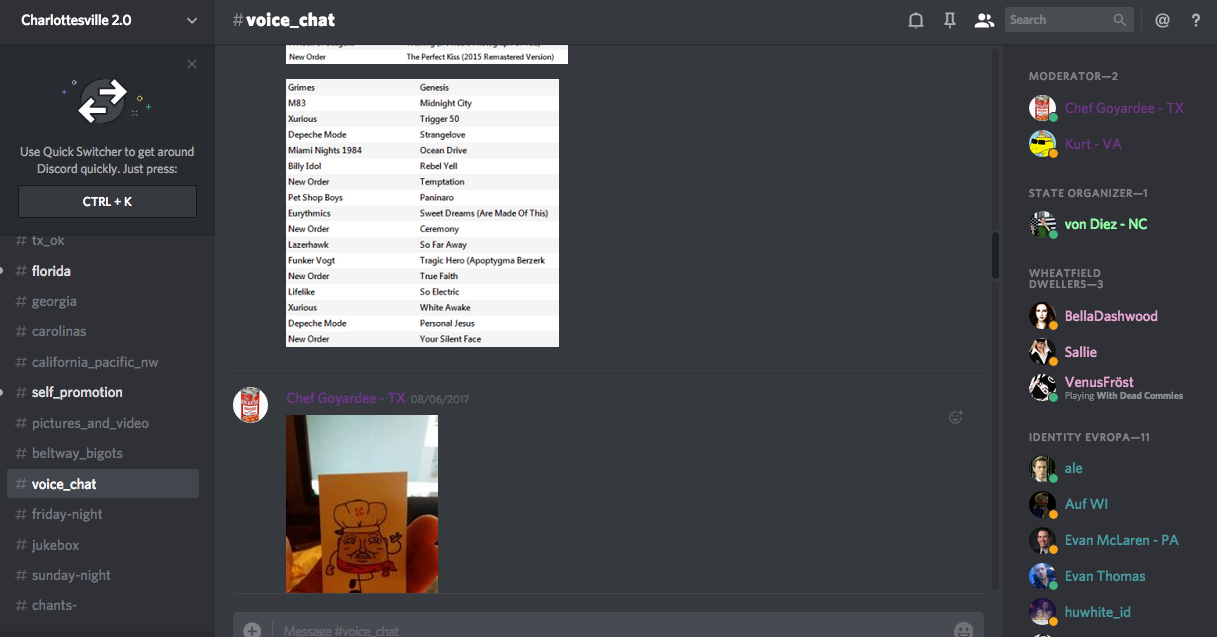Show pinned messages with pin icon
The height and width of the screenshot is (637, 1217).
coord(950,20)
